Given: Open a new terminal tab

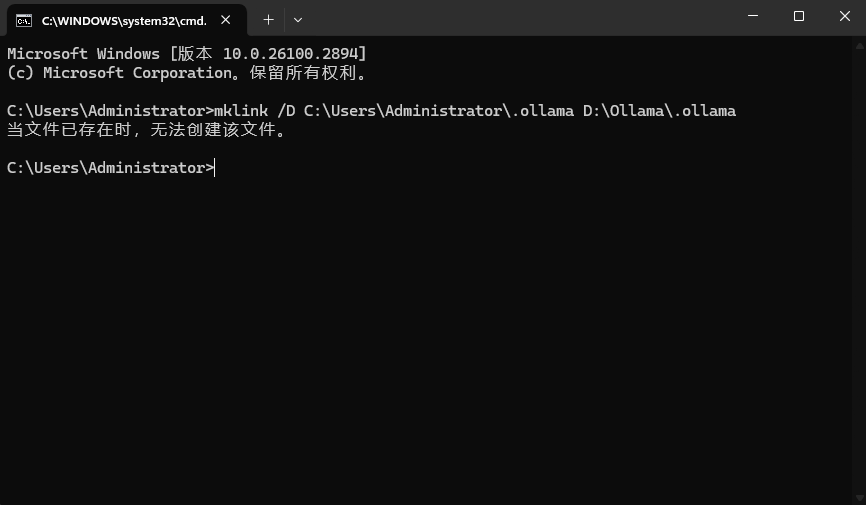Looking at the screenshot, I should click(268, 20).
